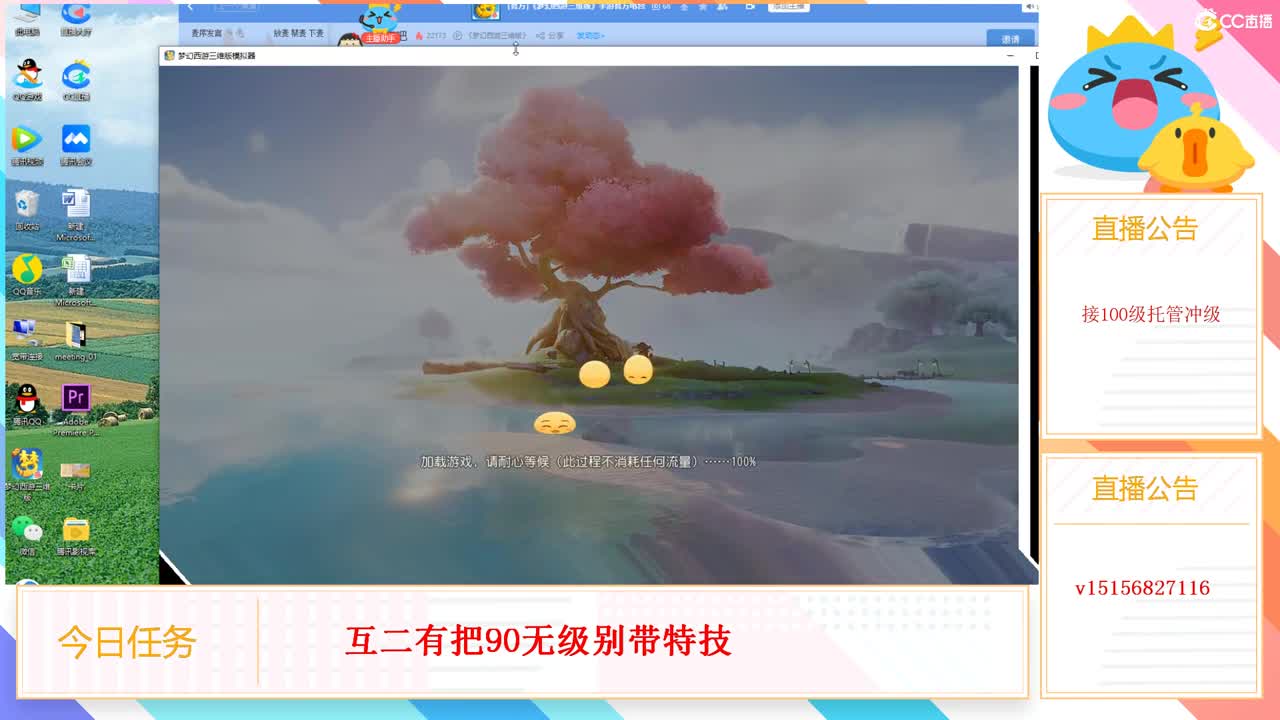
Task: Click the loading progress text 100%
Action: (743, 462)
